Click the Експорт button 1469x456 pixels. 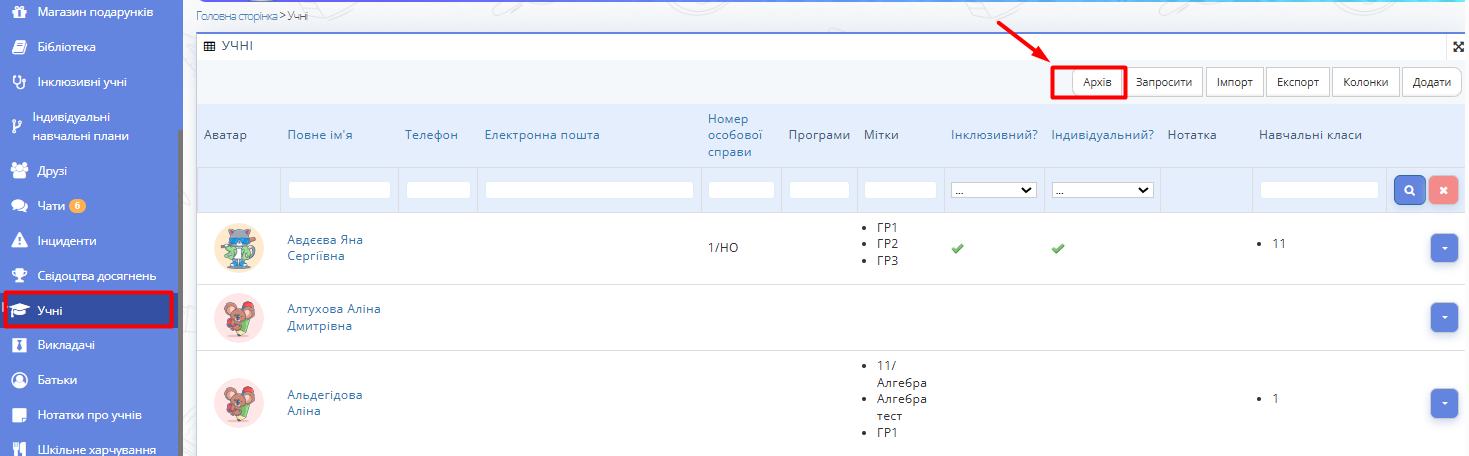point(1297,83)
